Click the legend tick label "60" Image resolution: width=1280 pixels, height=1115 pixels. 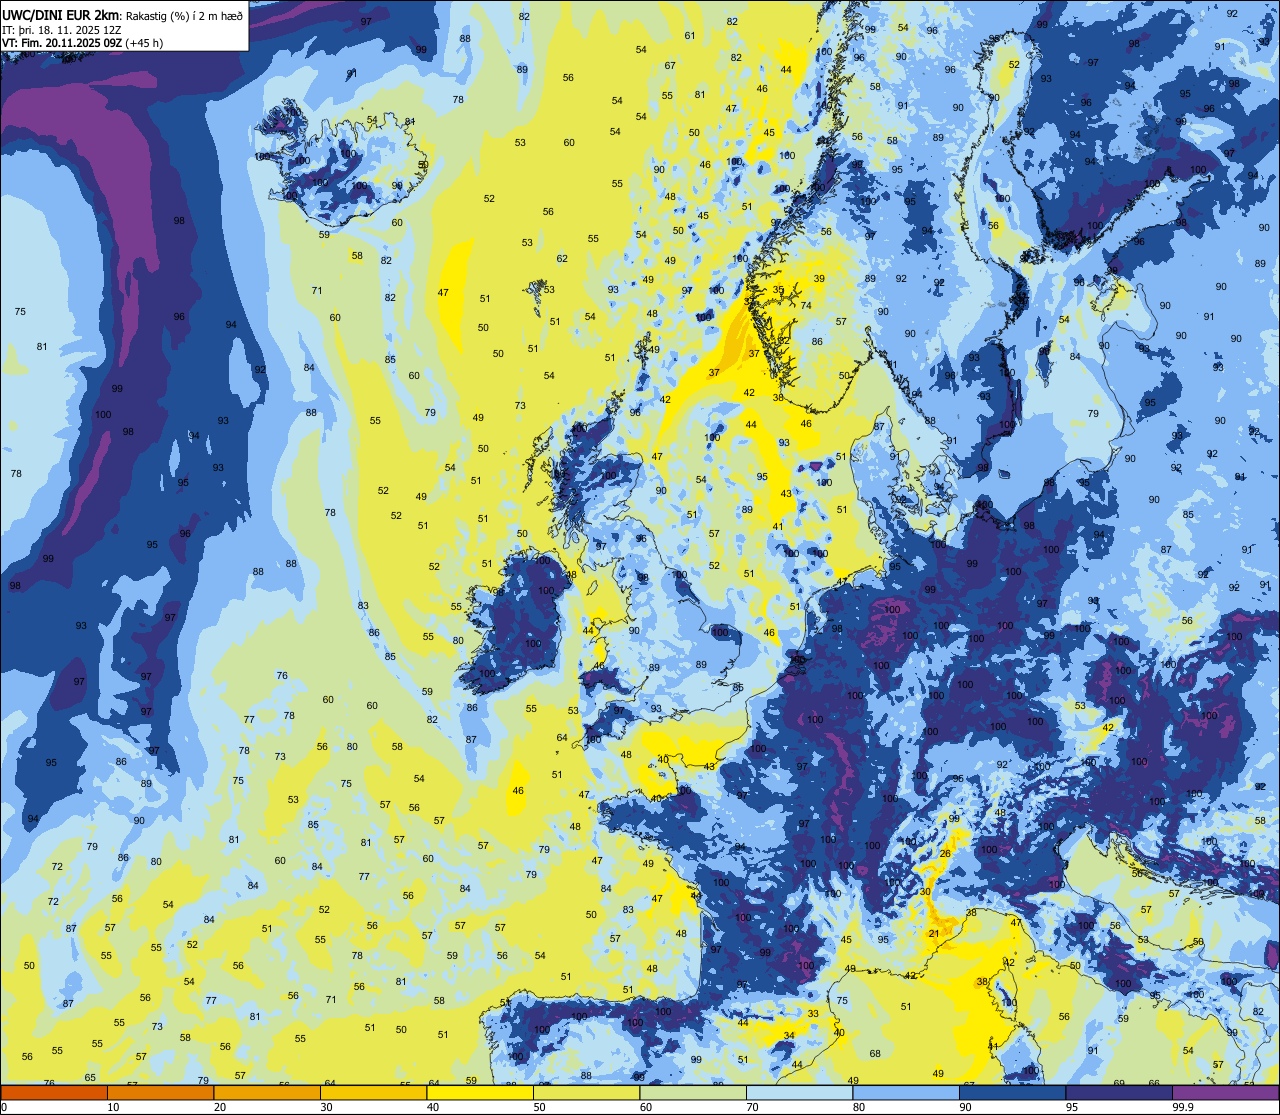pos(646,1107)
